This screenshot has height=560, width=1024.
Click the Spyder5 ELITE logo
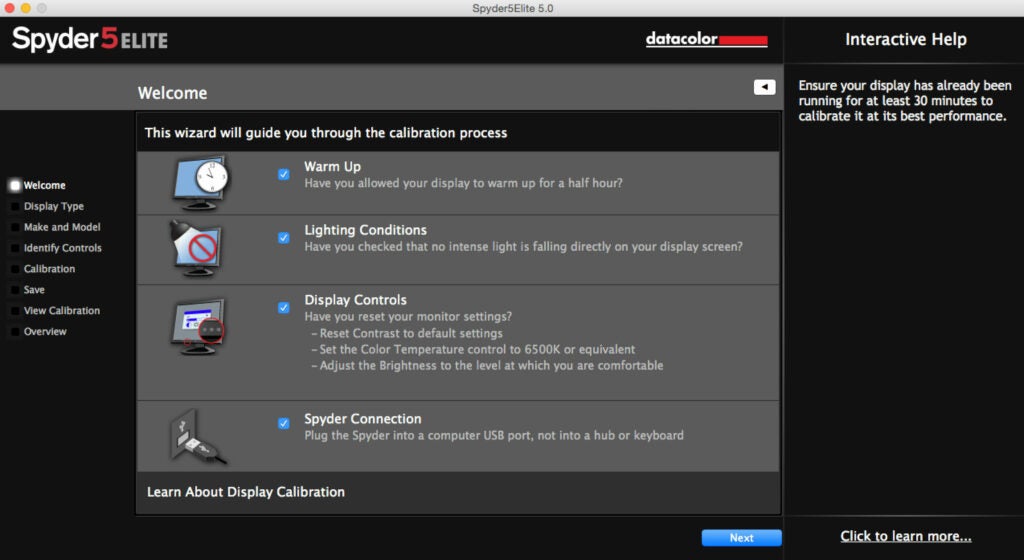coord(90,39)
